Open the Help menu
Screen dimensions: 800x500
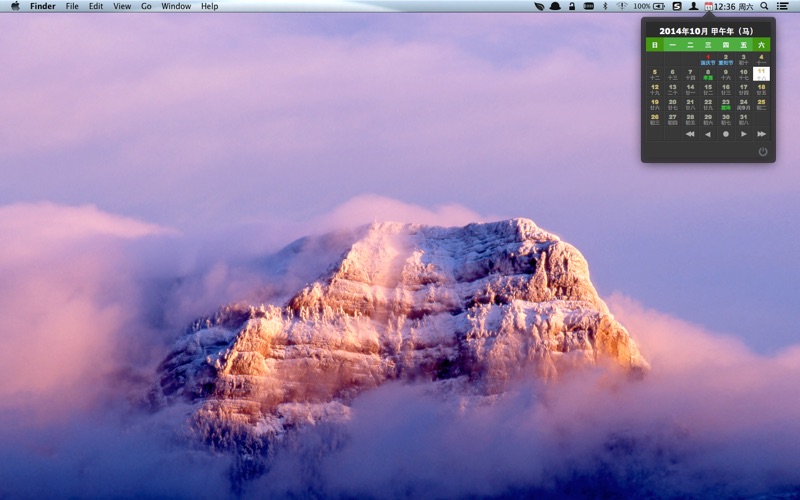[x=210, y=6]
